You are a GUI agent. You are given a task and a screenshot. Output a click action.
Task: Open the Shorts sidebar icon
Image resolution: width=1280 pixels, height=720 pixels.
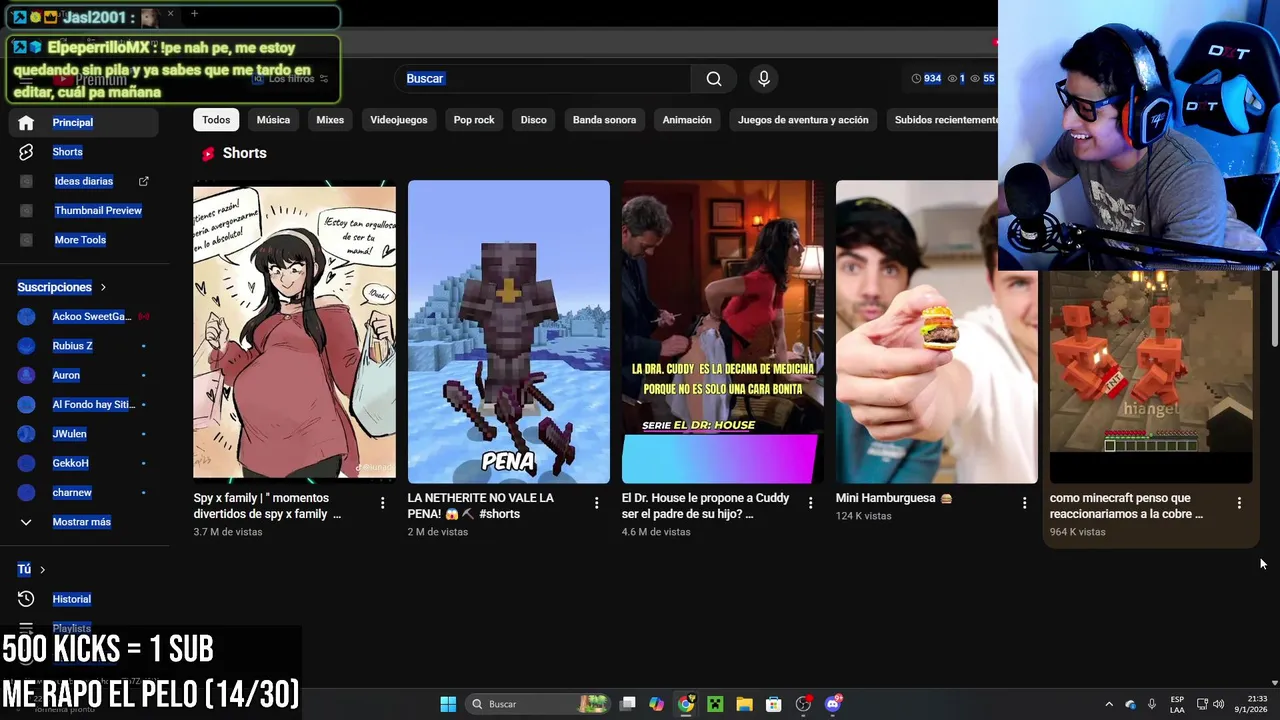coord(26,152)
